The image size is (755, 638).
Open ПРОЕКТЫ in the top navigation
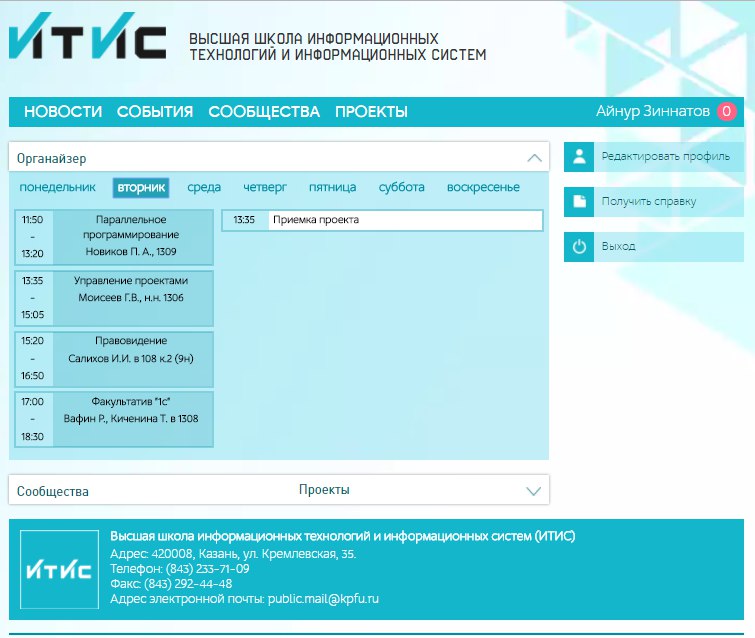pyautogui.click(x=371, y=112)
